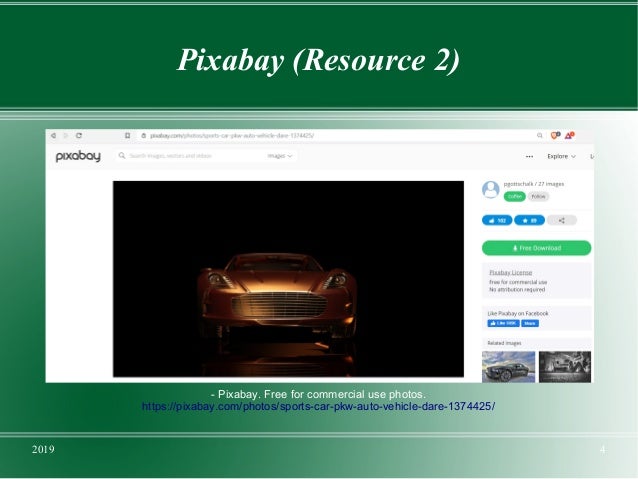Click the green Free Download button
The width and height of the screenshot is (638, 479).
click(536, 248)
